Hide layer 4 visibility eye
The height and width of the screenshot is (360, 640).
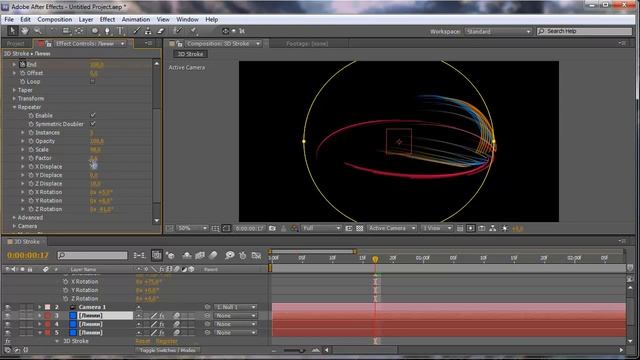(7, 324)
